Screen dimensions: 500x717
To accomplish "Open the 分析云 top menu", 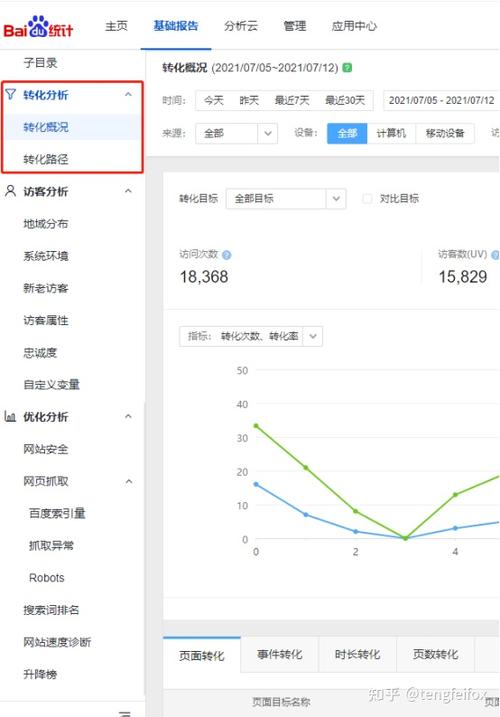I will pos(241,26).
